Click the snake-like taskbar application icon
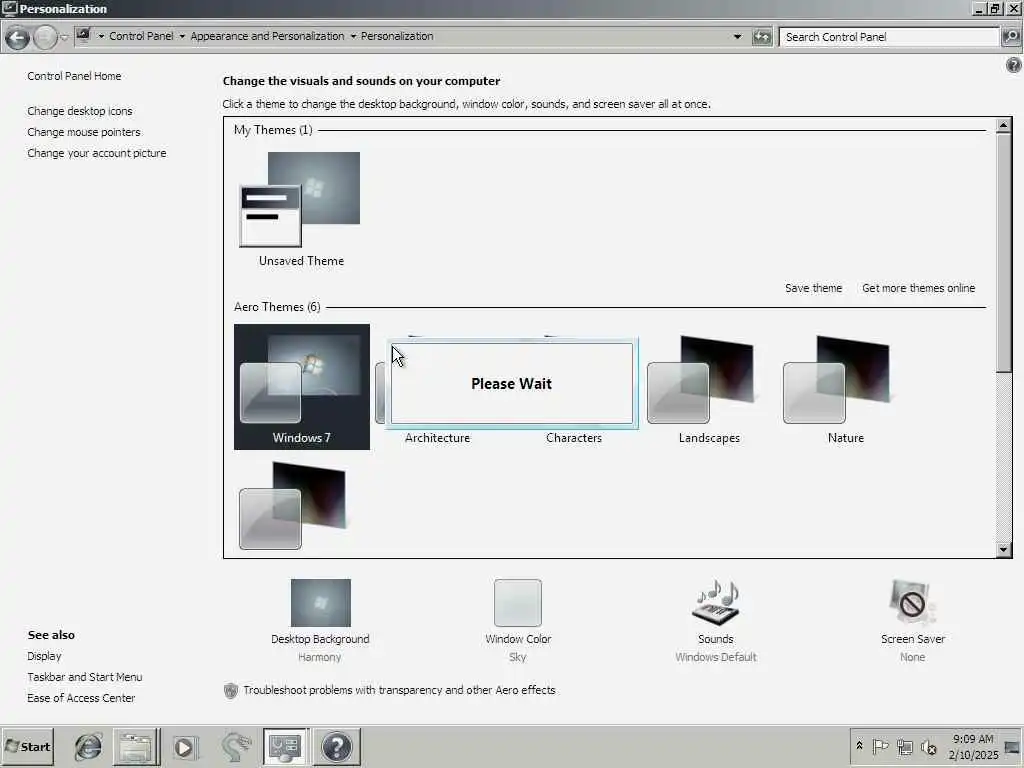 (236, 747)
